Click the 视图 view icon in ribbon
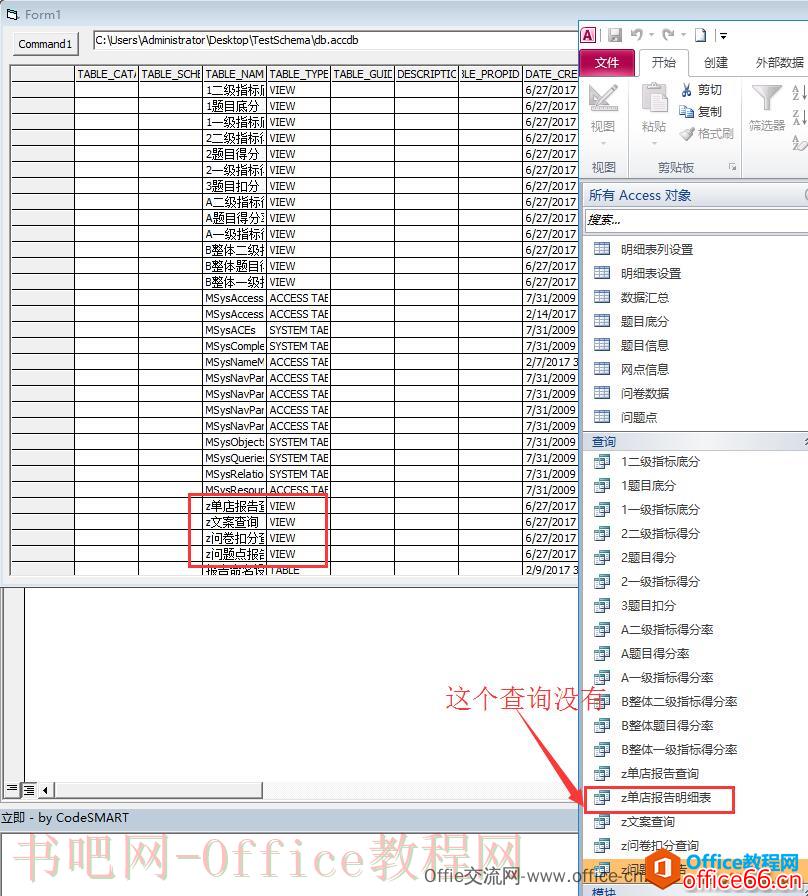This screenshot has height=896, width=808. click(x=603, y=99)
